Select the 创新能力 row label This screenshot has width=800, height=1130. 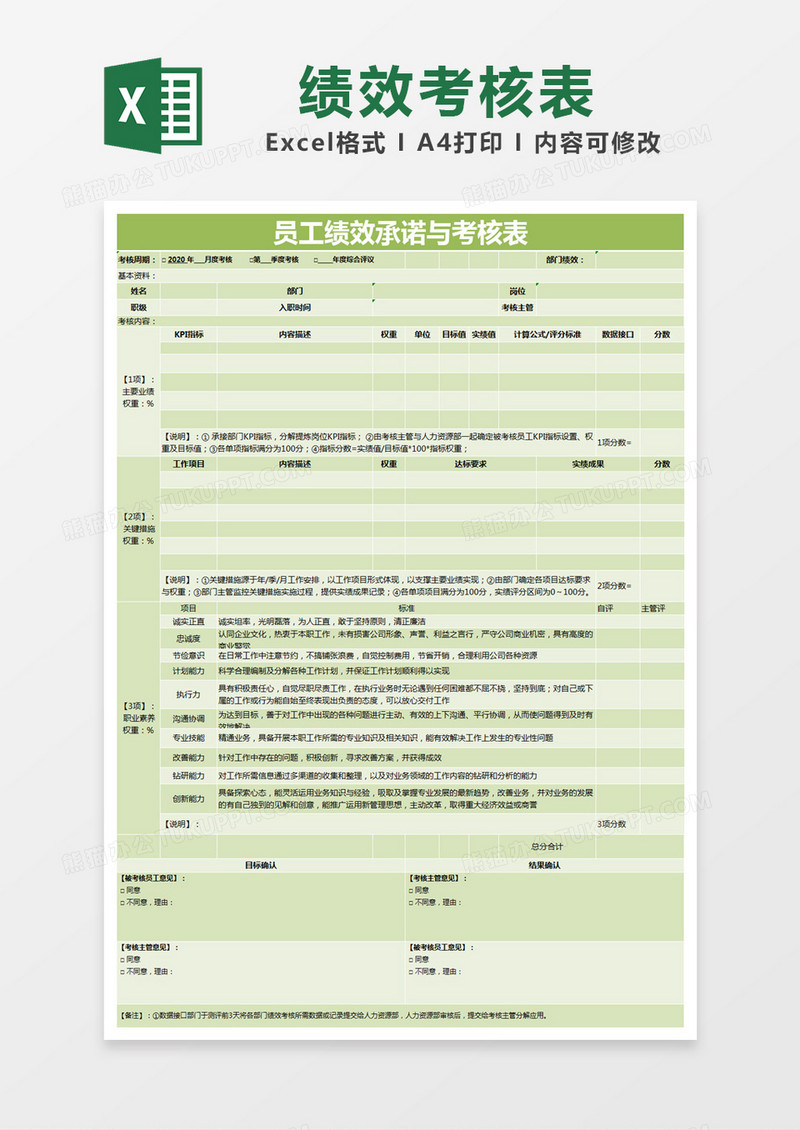(x=189, y=798)
